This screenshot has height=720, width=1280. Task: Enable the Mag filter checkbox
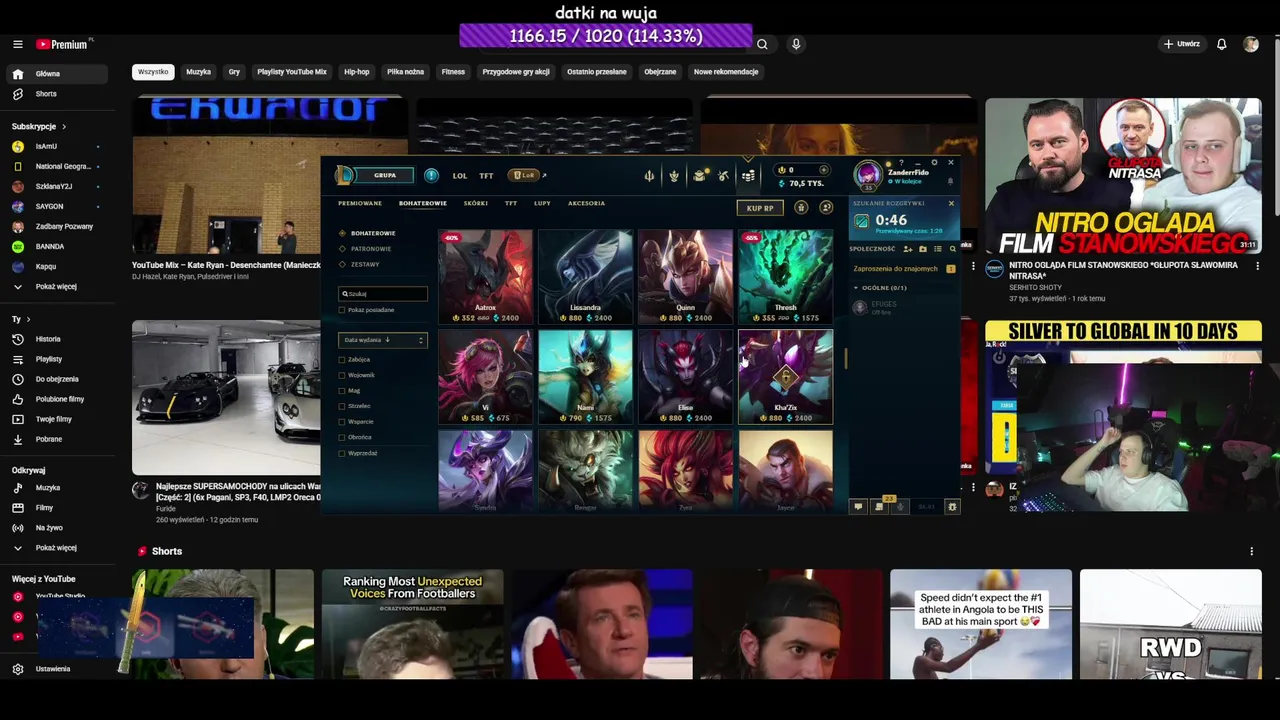(x=342, y=391)
